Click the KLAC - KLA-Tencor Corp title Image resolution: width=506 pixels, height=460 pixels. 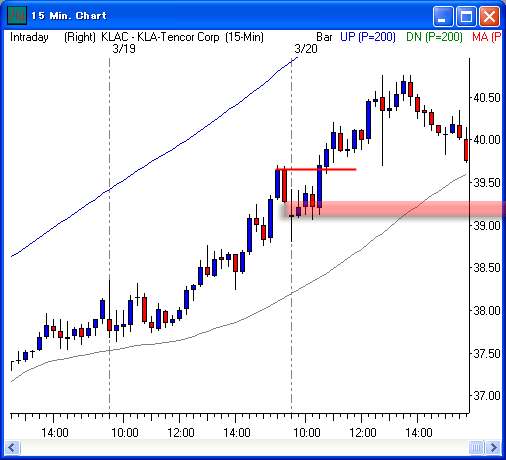click(x=160, y=37)
